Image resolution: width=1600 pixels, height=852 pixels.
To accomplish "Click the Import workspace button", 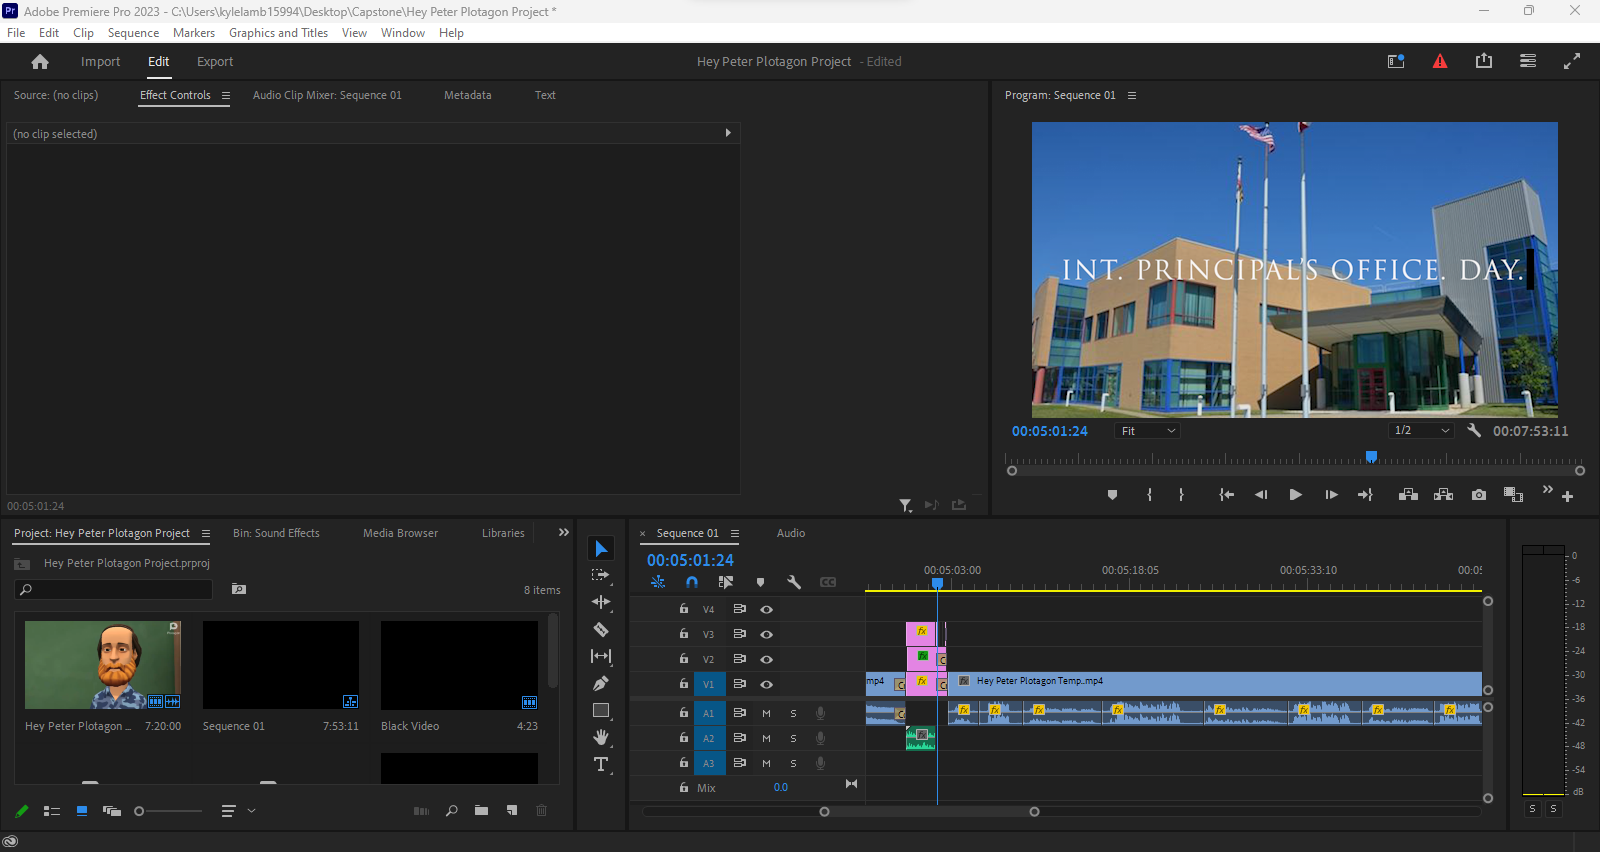I will 100,62.
